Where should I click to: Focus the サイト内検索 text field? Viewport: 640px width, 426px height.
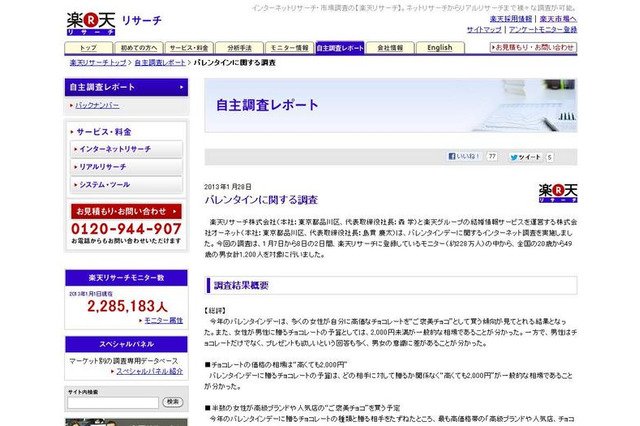(x=113, y=403)
